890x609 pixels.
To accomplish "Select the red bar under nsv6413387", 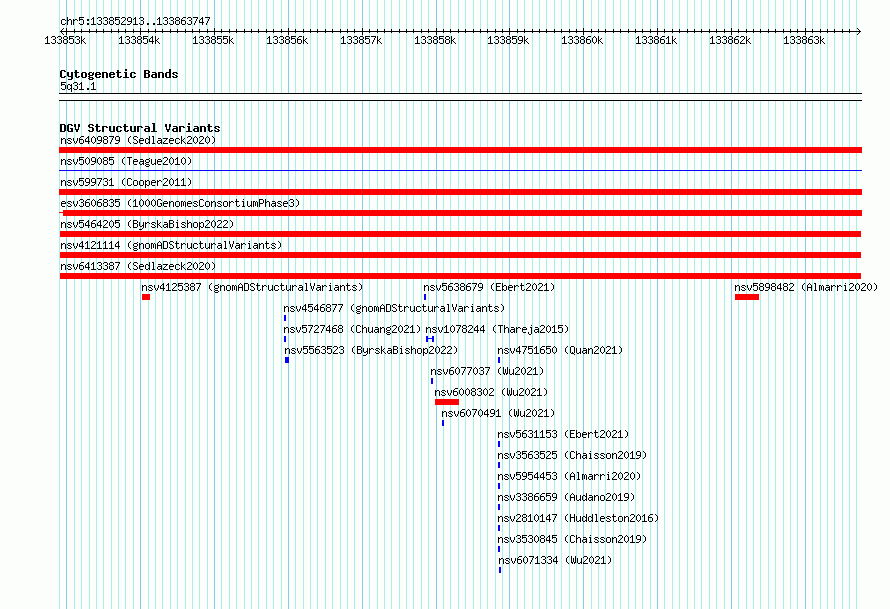I will tap(460, 276).
